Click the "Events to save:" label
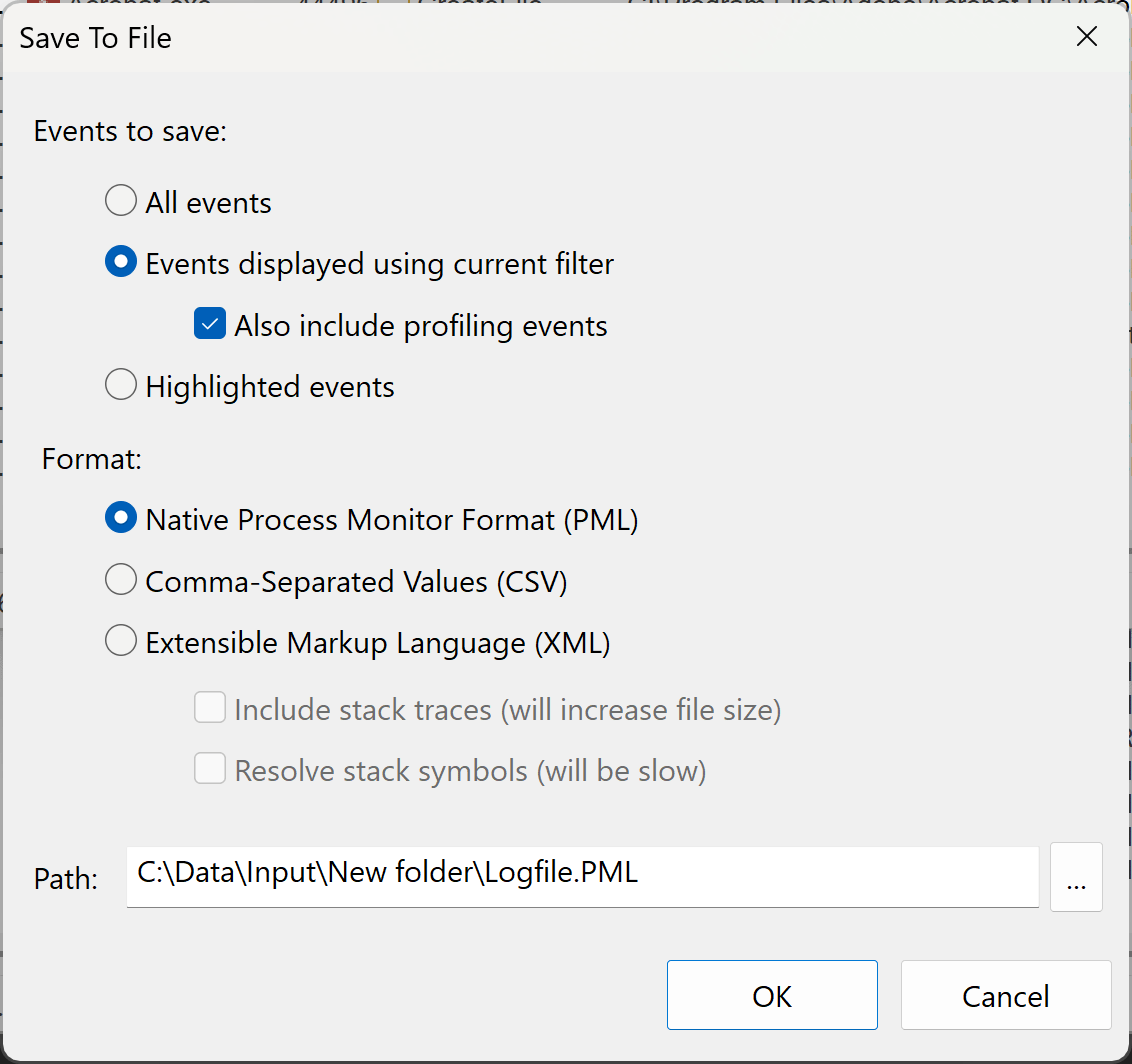 pyautogui.click(x=130, y=130)
